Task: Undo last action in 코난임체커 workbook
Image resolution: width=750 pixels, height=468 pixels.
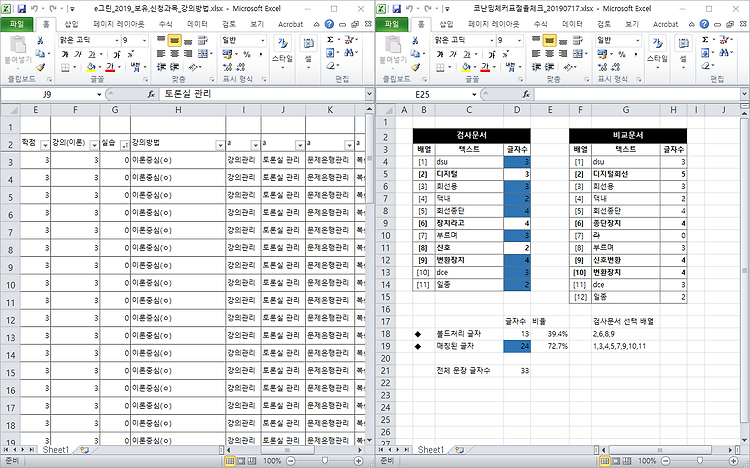Action: click(x=409, y=9)
